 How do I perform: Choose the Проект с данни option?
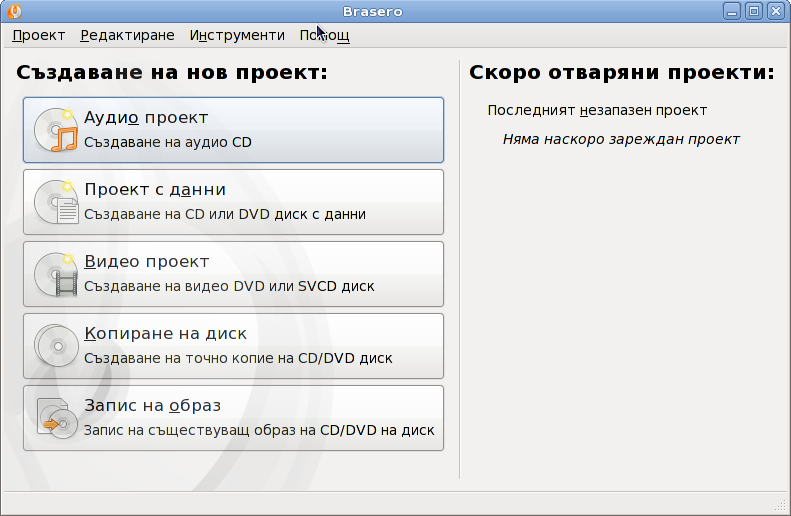(233, 202)
